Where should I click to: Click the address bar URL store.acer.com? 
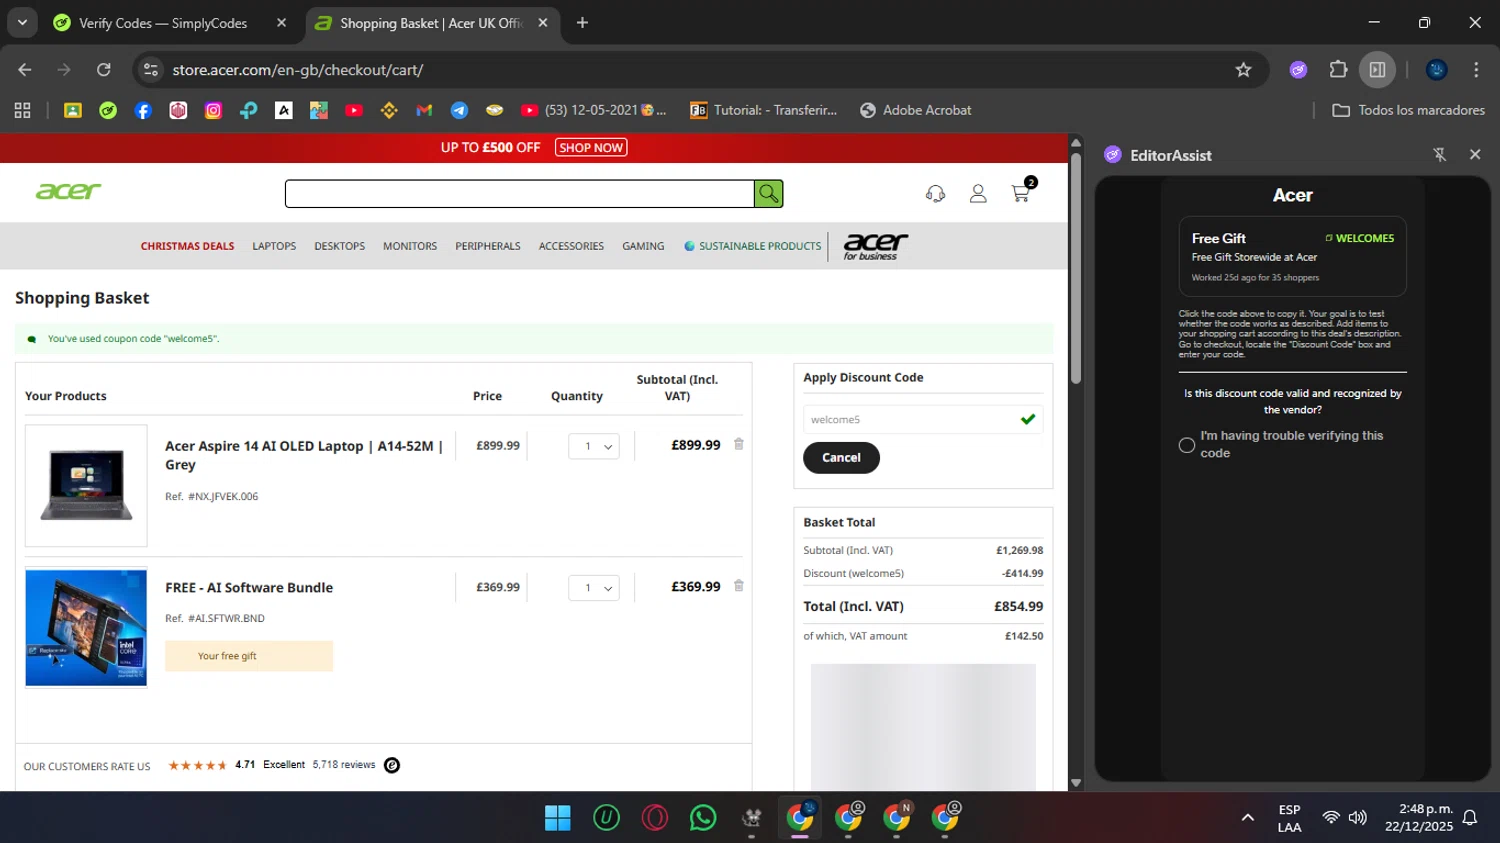click(298, 70)
